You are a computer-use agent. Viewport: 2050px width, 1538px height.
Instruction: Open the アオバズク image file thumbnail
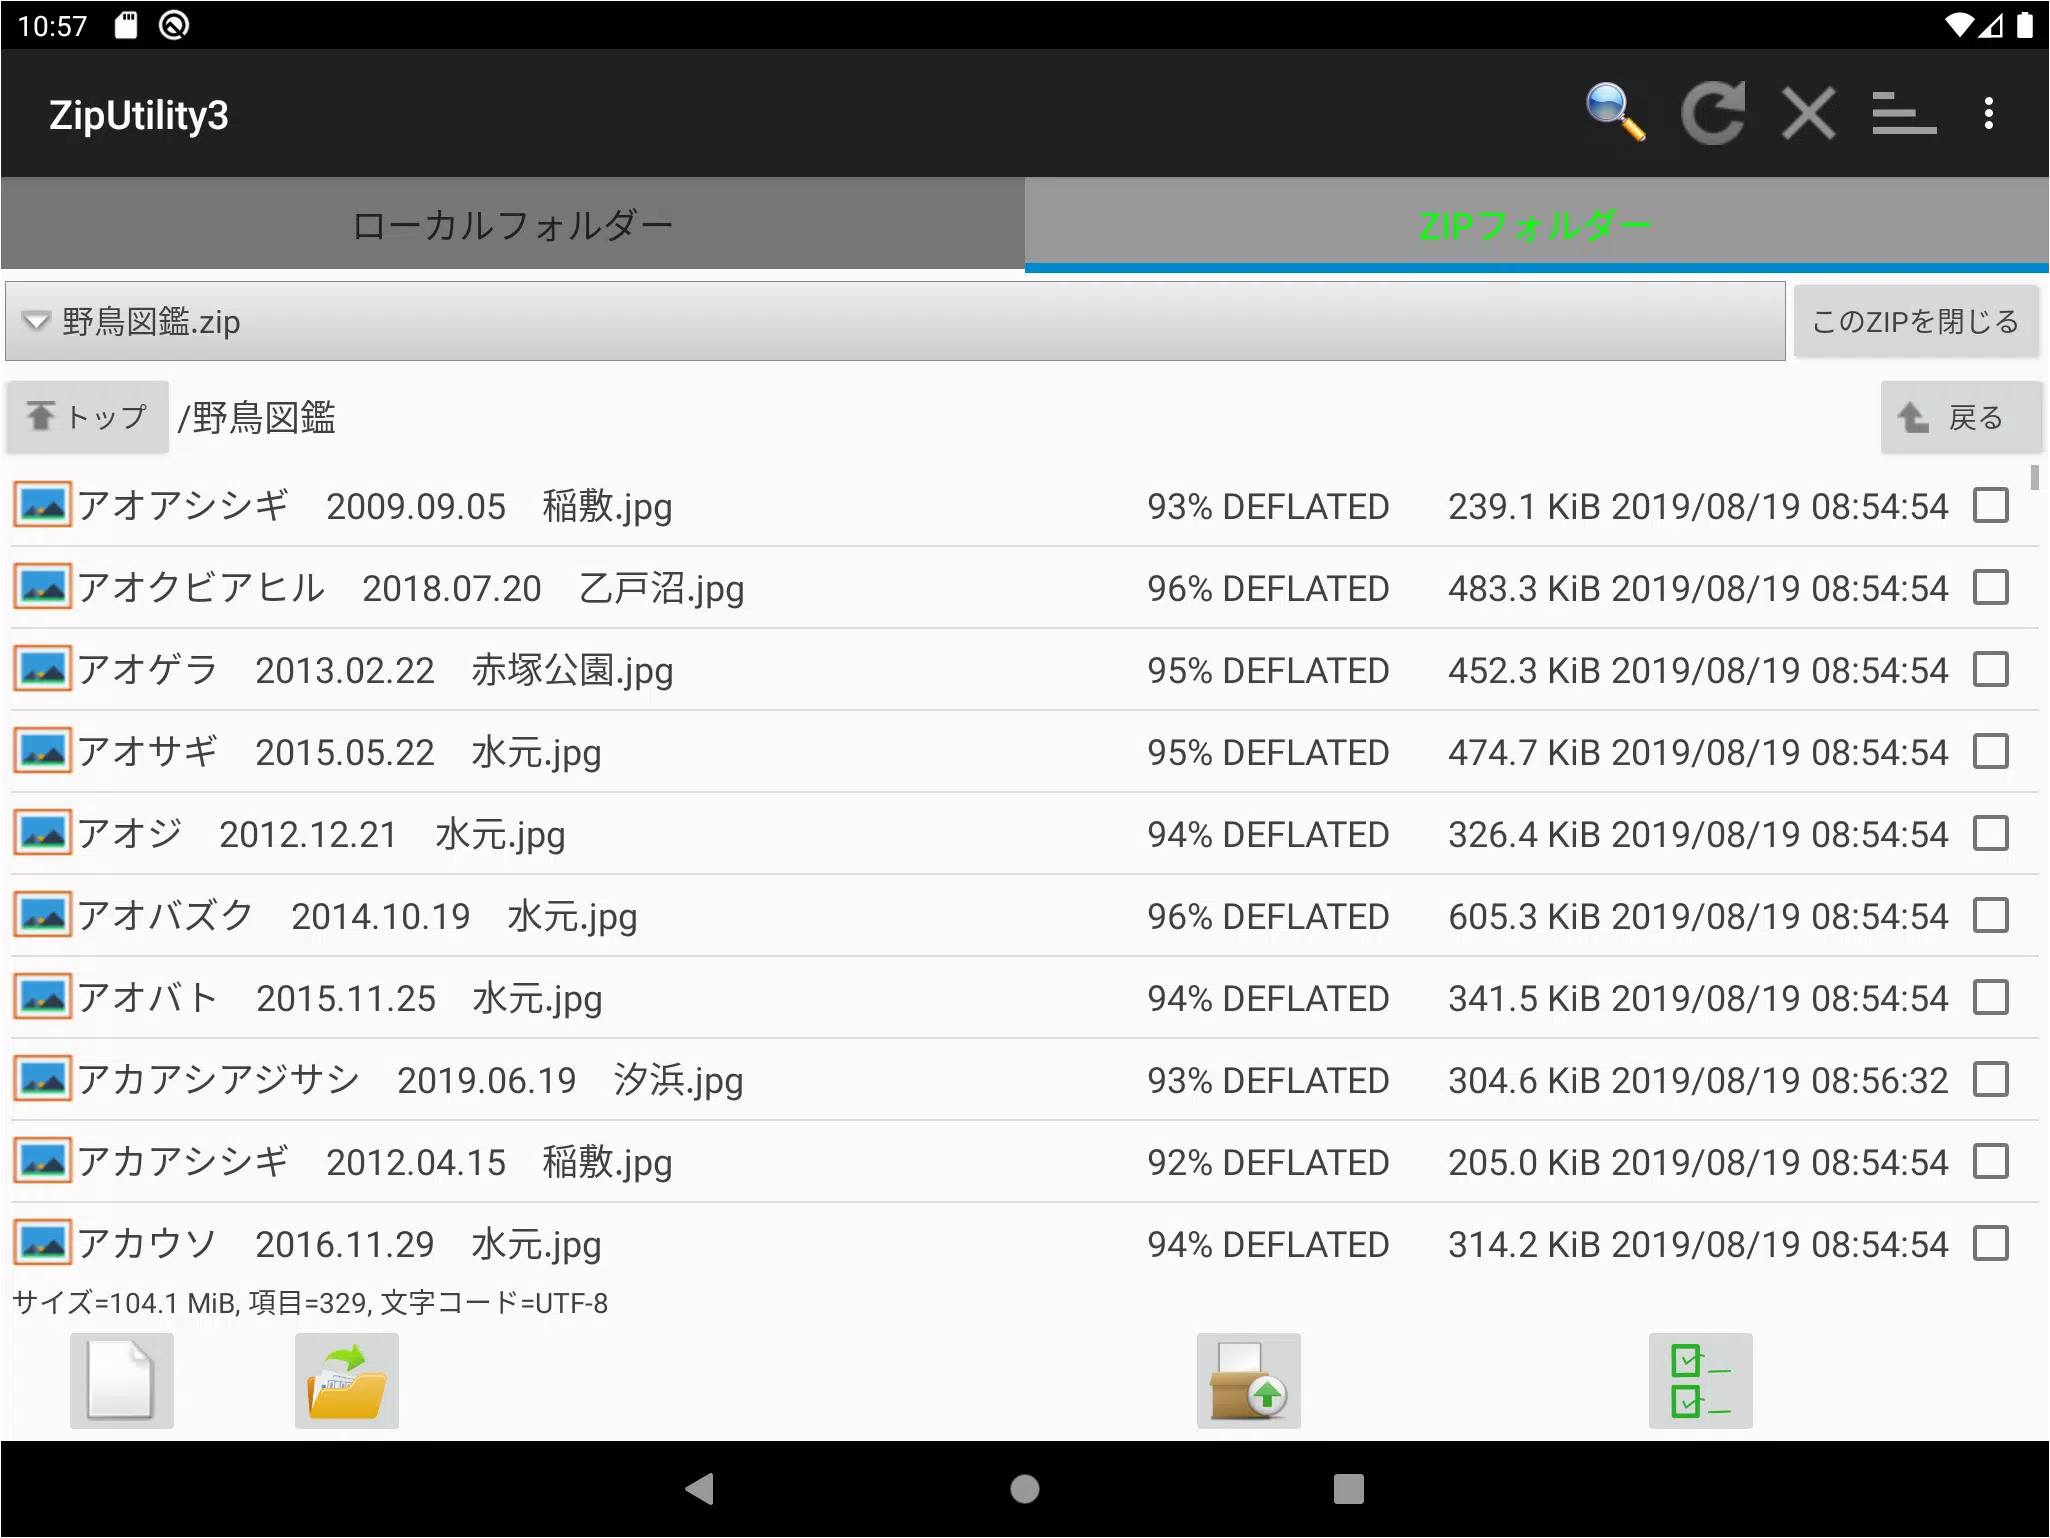point(42,916)
